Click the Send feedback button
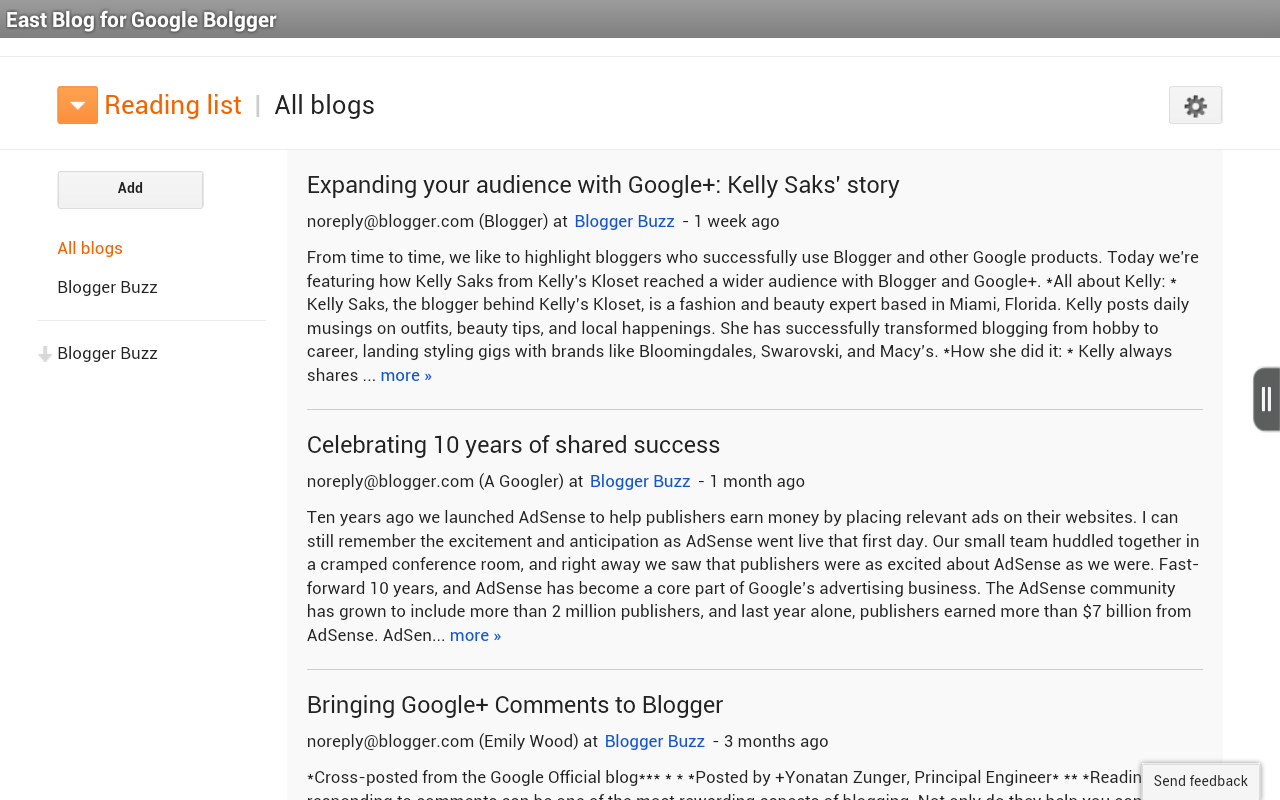The height and width of the screenshot is (800, 1280). tap(1200, 781)
